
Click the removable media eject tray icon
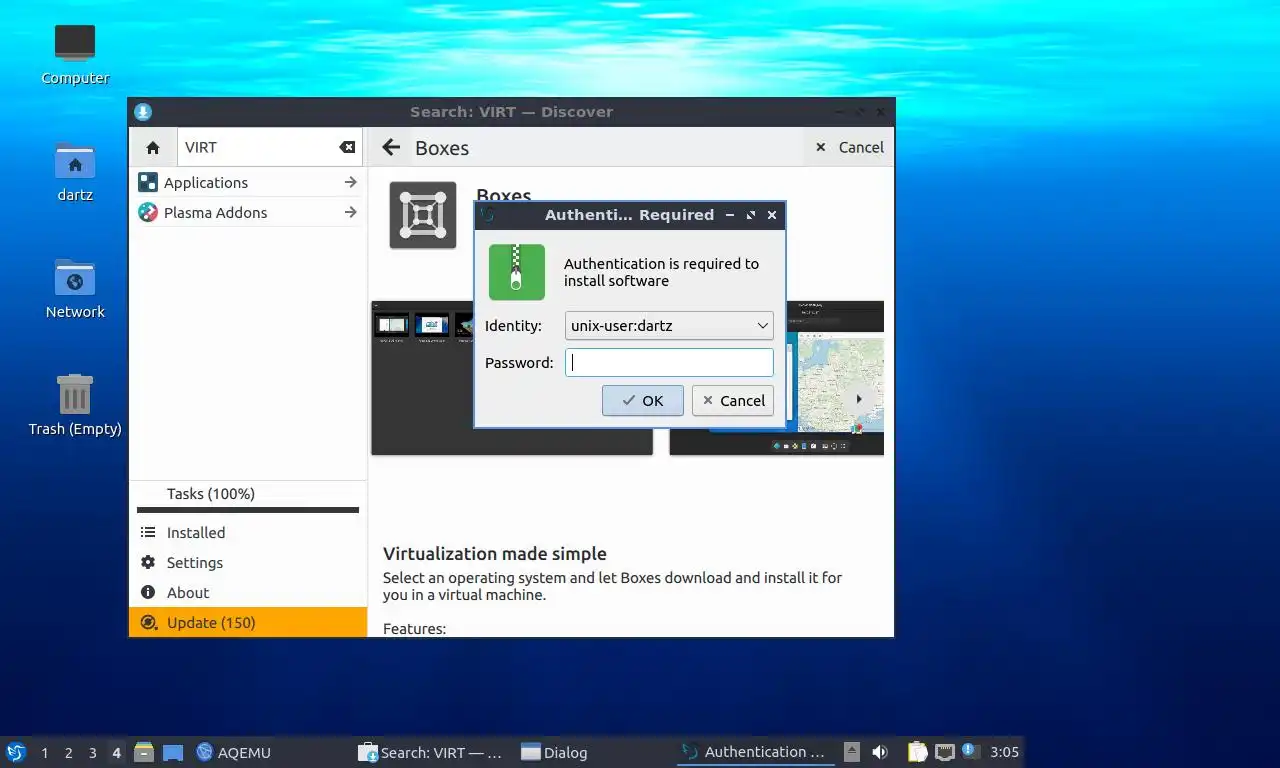click(x=852, y=752)
